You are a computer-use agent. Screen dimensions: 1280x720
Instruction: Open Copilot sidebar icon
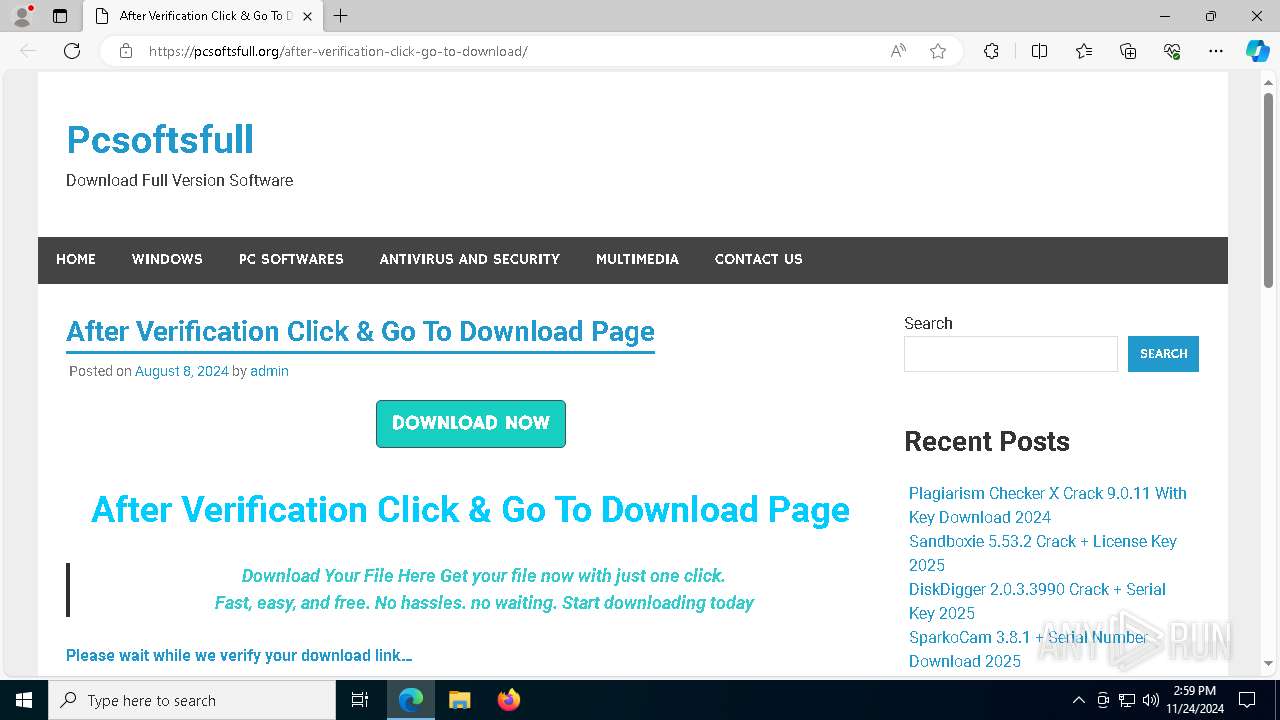(x=1257, y=51)
